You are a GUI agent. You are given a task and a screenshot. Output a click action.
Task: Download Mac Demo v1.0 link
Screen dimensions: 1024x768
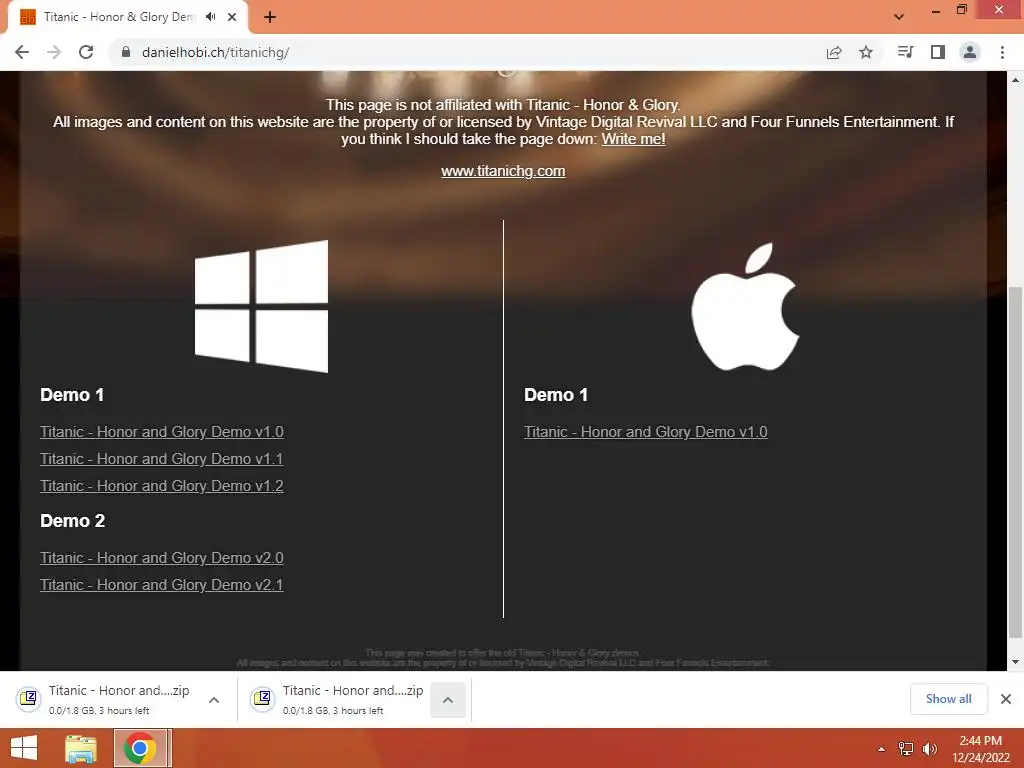645,432
